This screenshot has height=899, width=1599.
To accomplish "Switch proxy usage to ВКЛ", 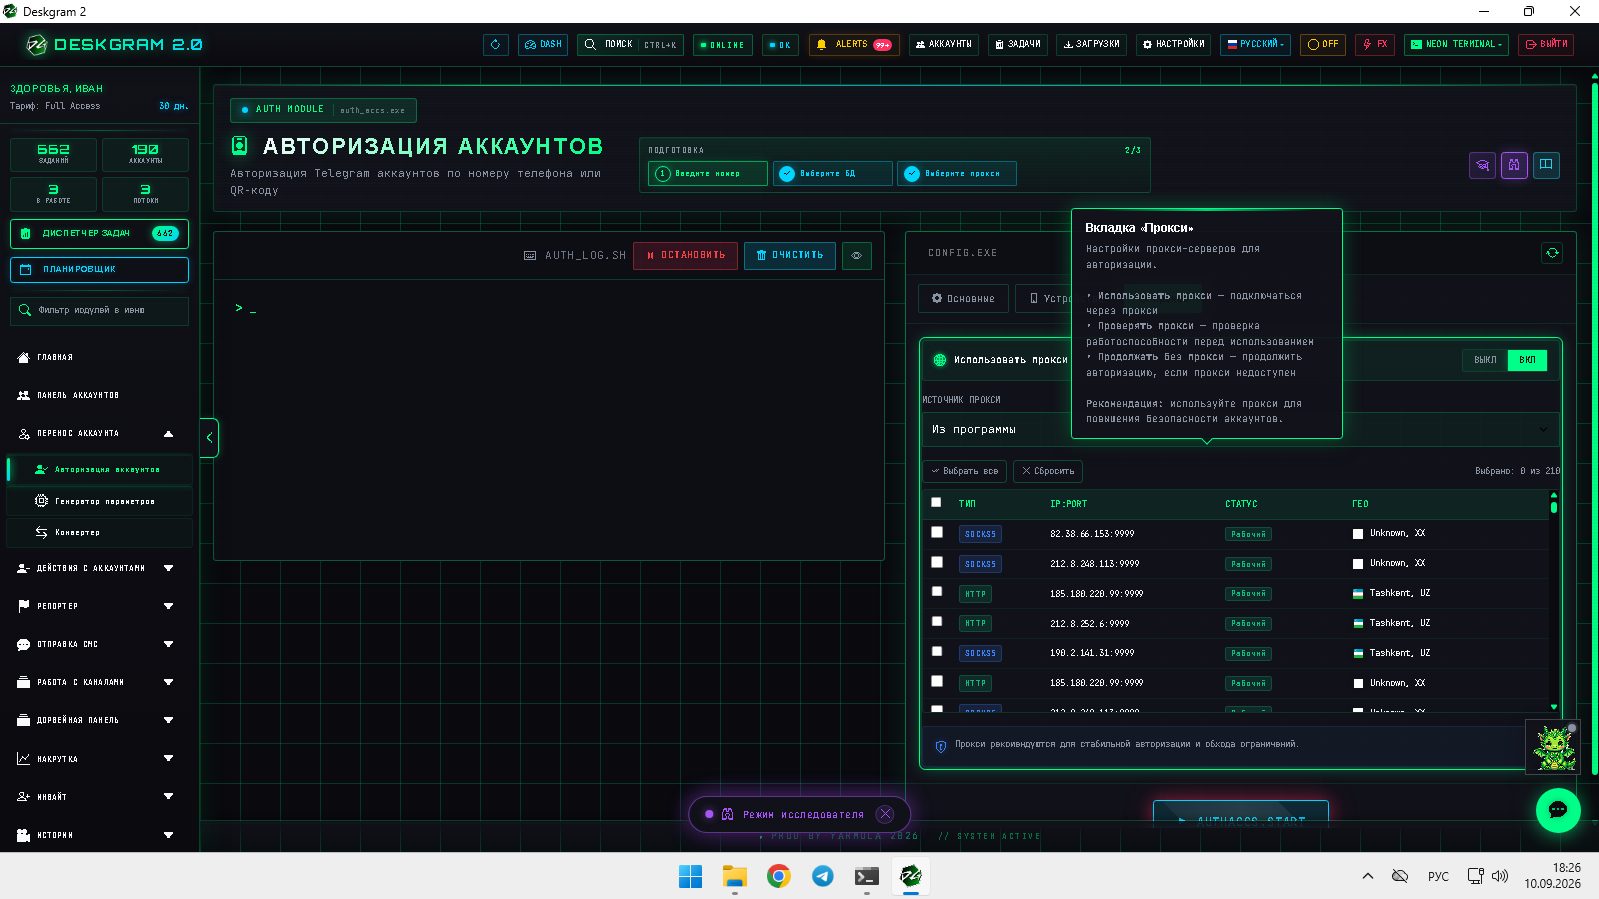I will [1527, 360].
